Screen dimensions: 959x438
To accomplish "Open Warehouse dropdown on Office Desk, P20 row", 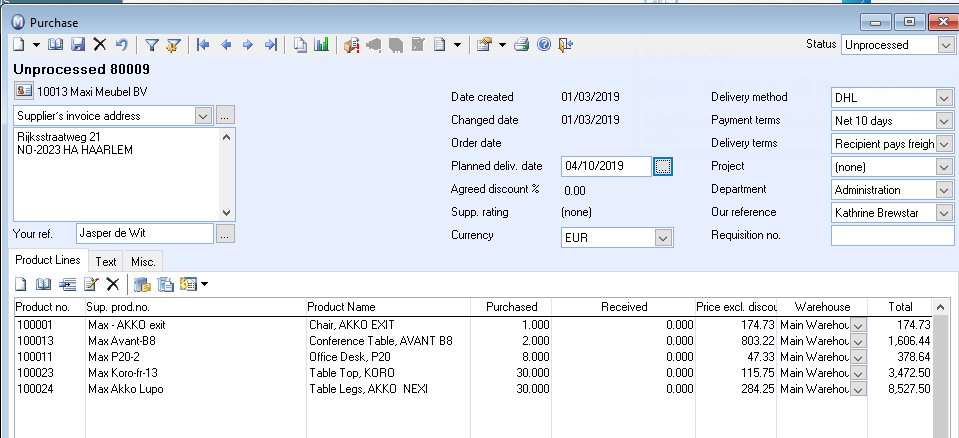I will [859, 357].
